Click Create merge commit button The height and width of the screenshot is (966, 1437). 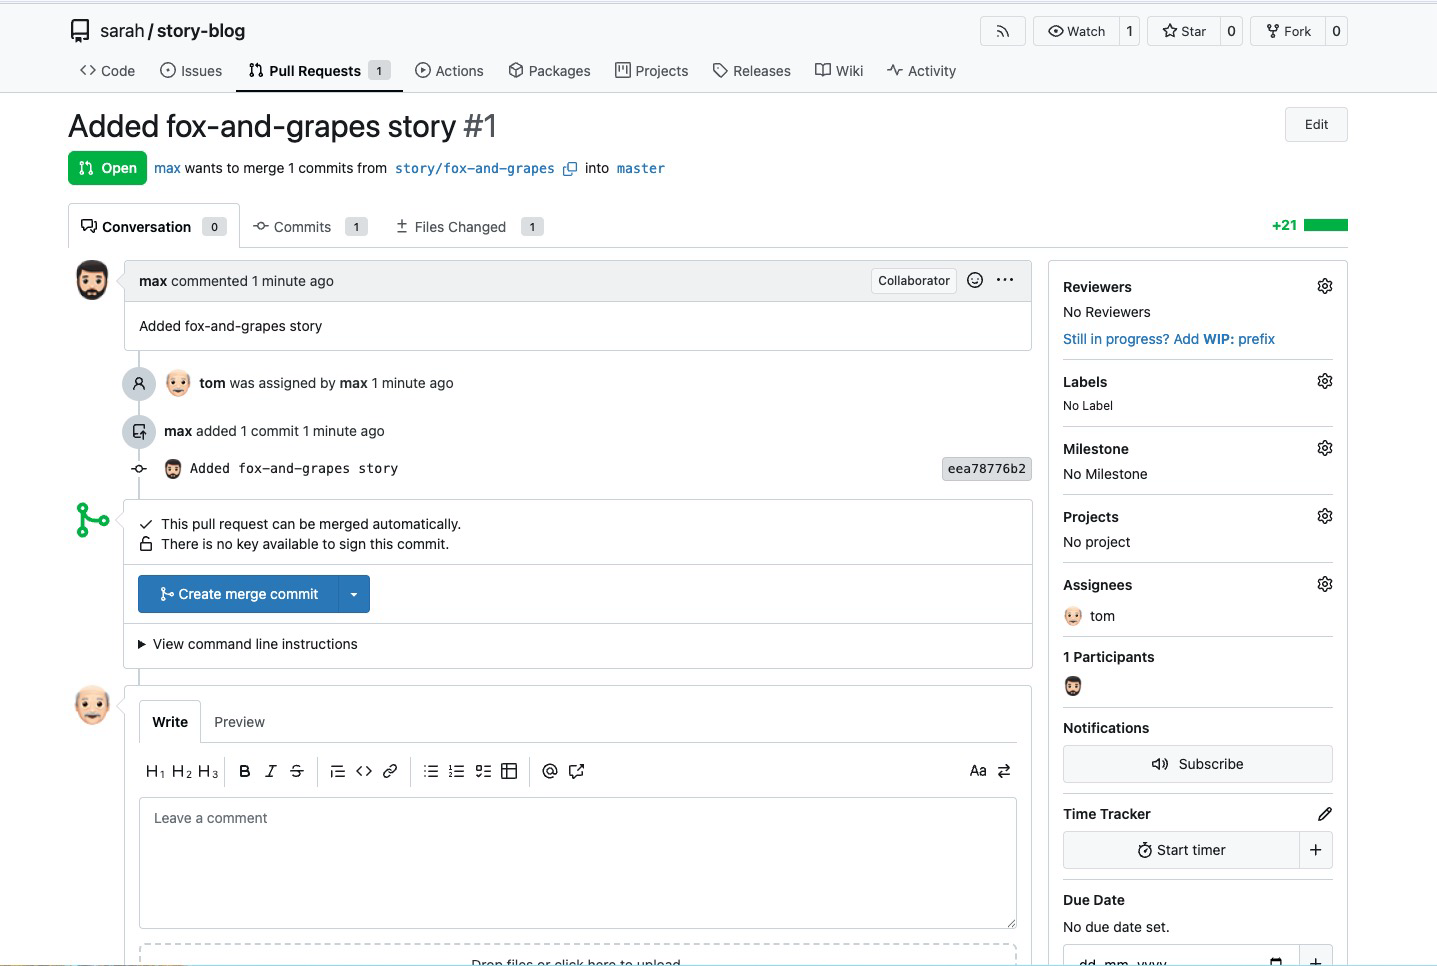pos(239,594)
